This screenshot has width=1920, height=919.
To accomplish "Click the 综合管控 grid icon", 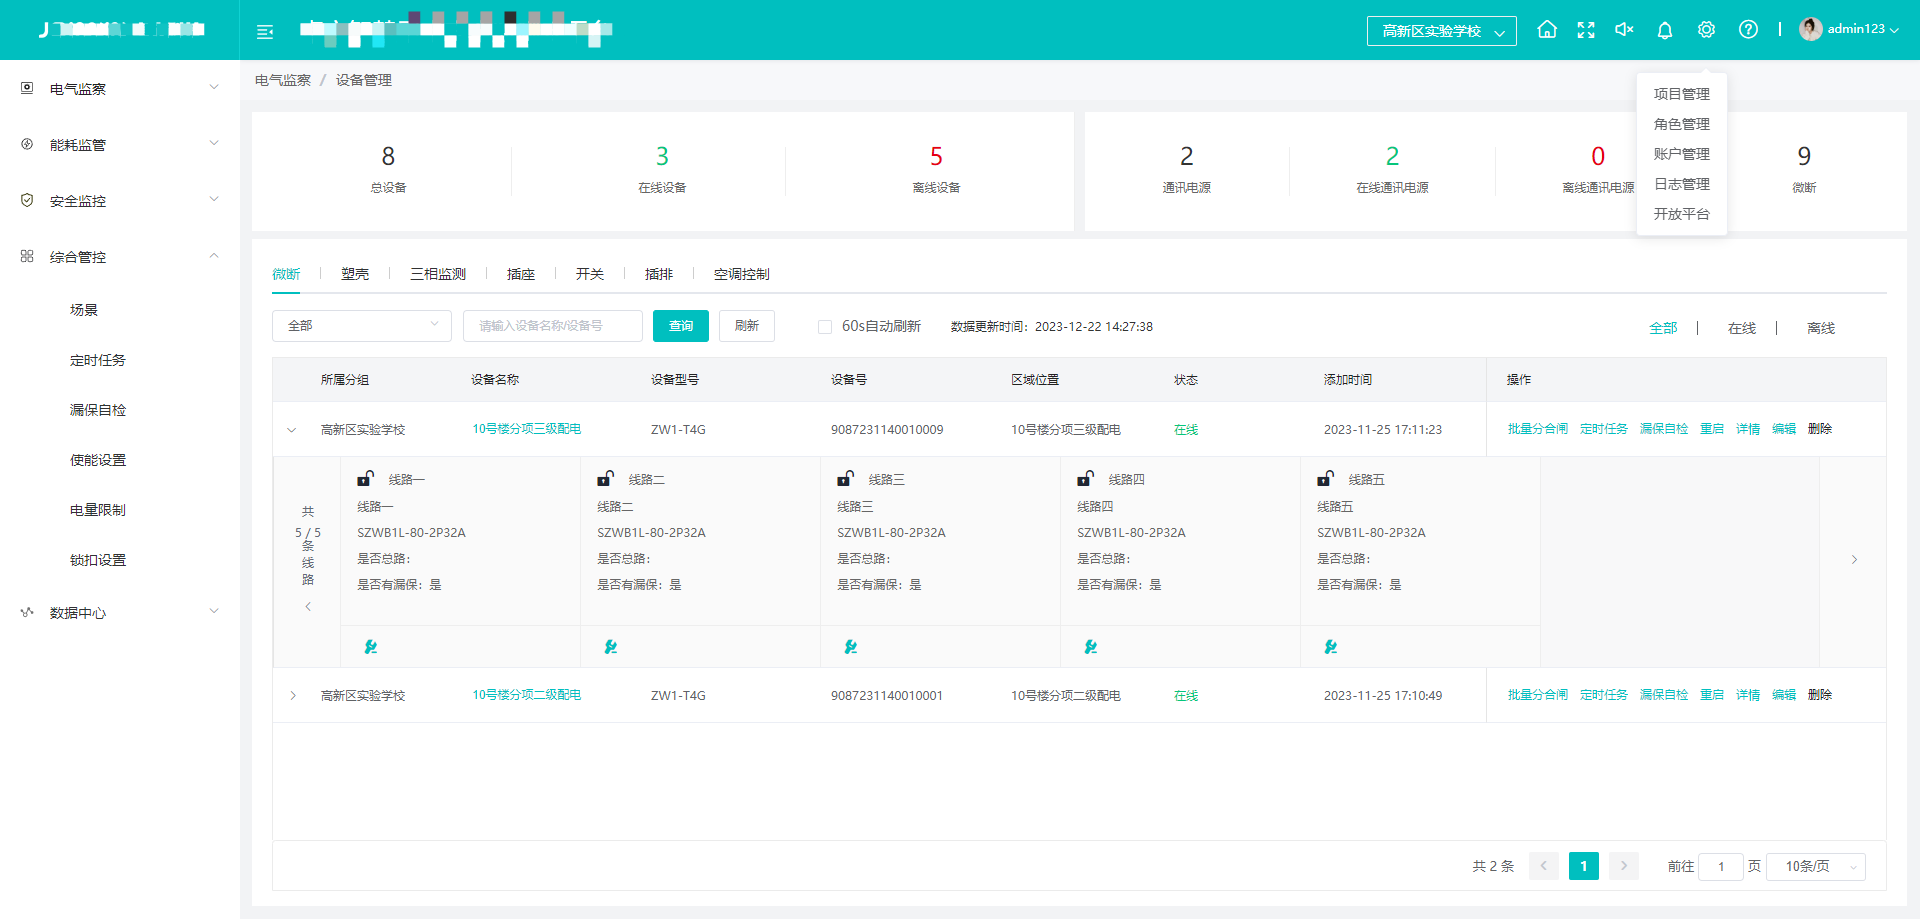I will (x=27, y=256).
